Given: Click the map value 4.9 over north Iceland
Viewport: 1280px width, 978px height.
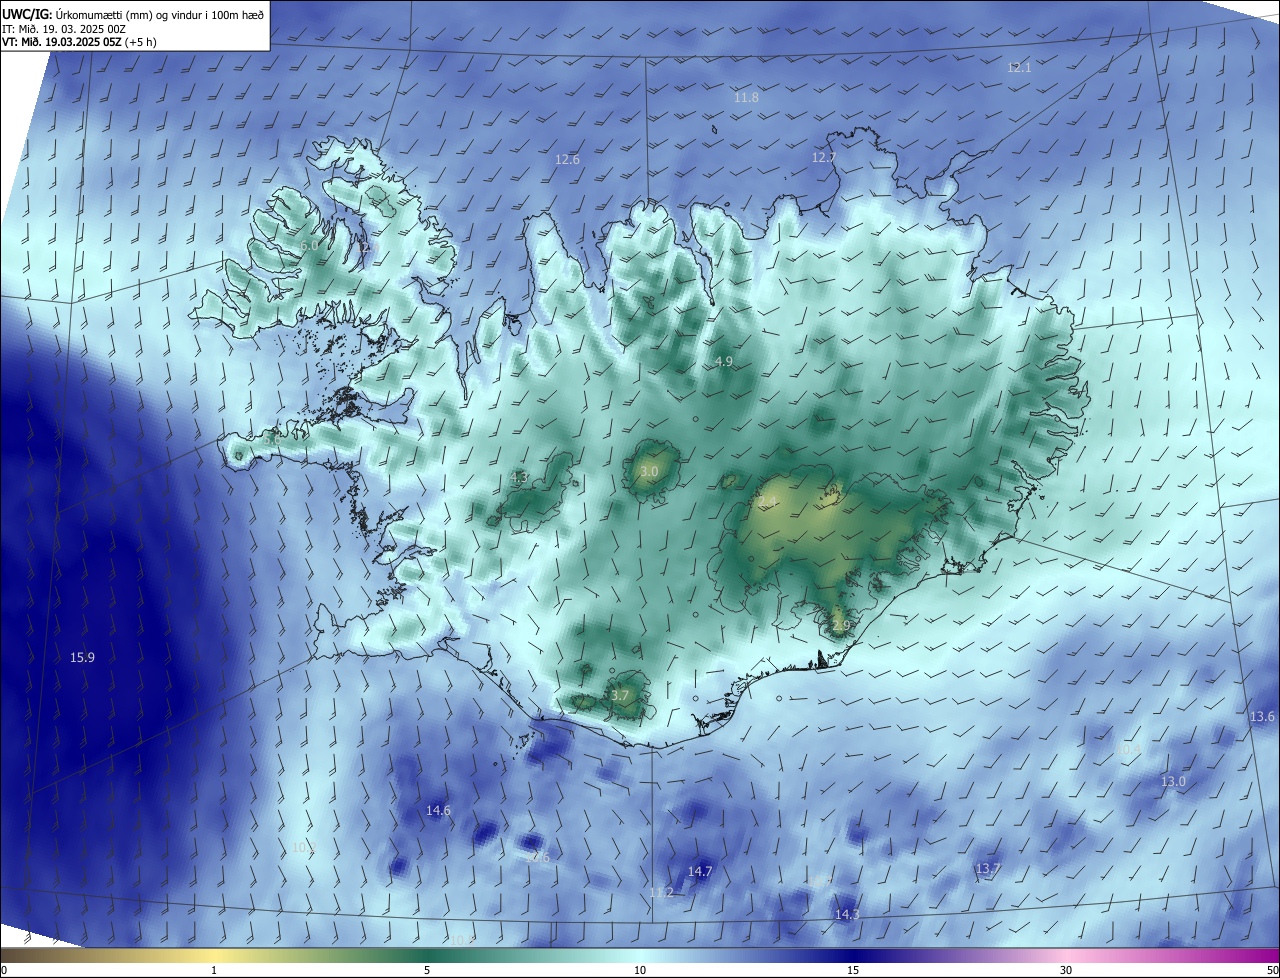Looking at the screenshot, I should coord(724,360).
